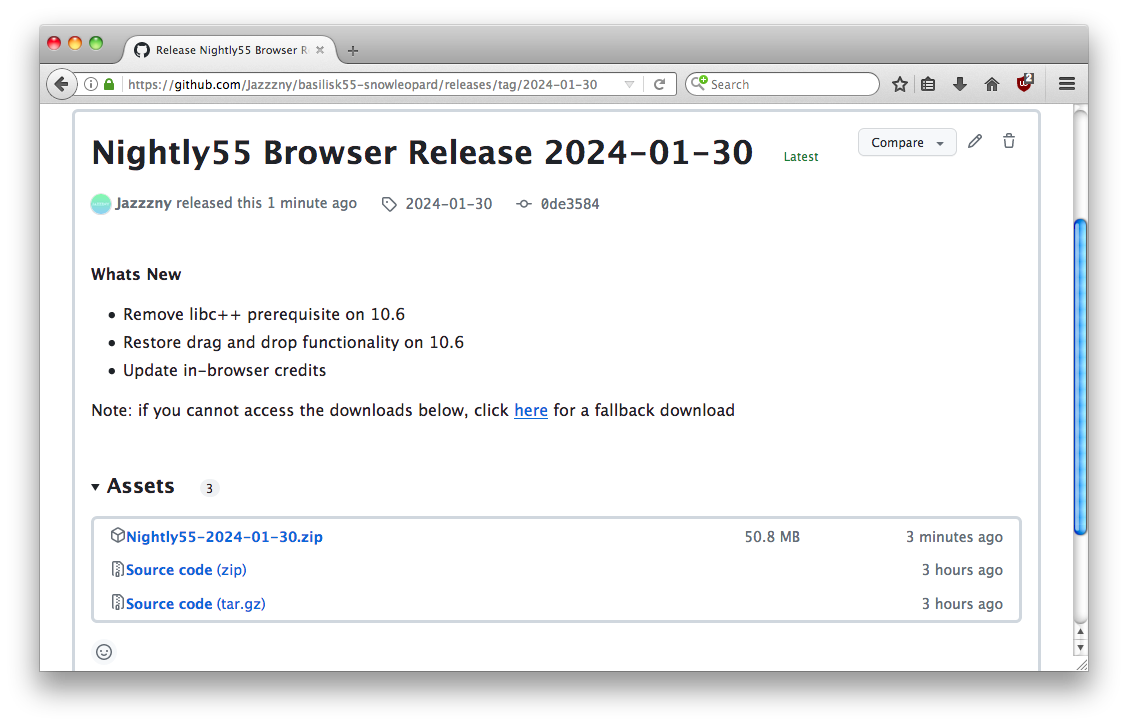
Task: Click the trash icon to delete release
Action: pyautogui.click(x=1009, y=142)
